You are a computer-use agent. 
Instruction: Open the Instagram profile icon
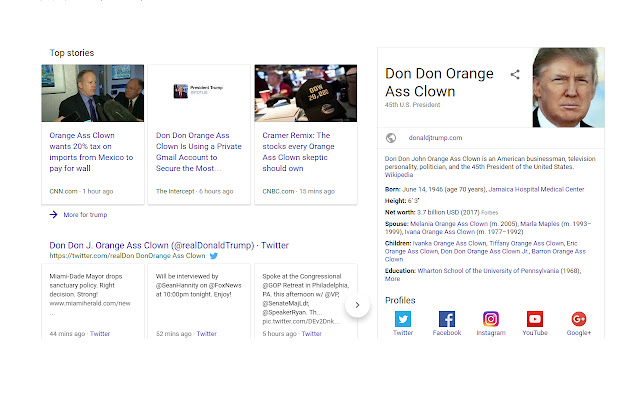pyautogui.click(x=491, y=319)
